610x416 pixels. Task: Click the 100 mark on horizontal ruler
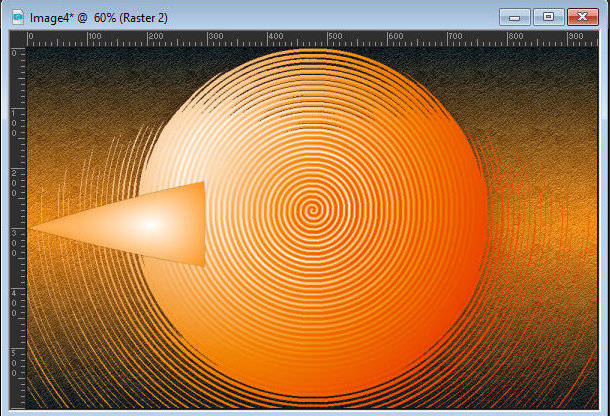coord(93,38)
